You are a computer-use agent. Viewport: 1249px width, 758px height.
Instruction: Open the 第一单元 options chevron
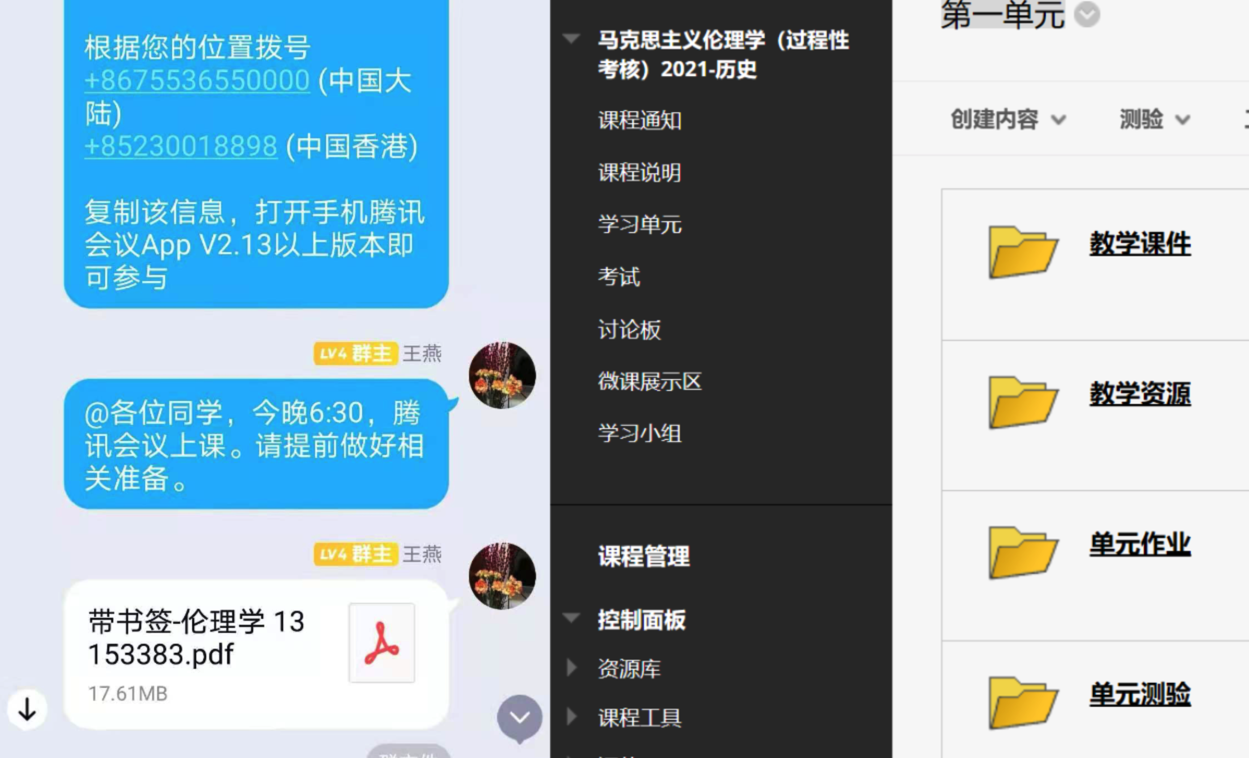tap(1087, 15)
